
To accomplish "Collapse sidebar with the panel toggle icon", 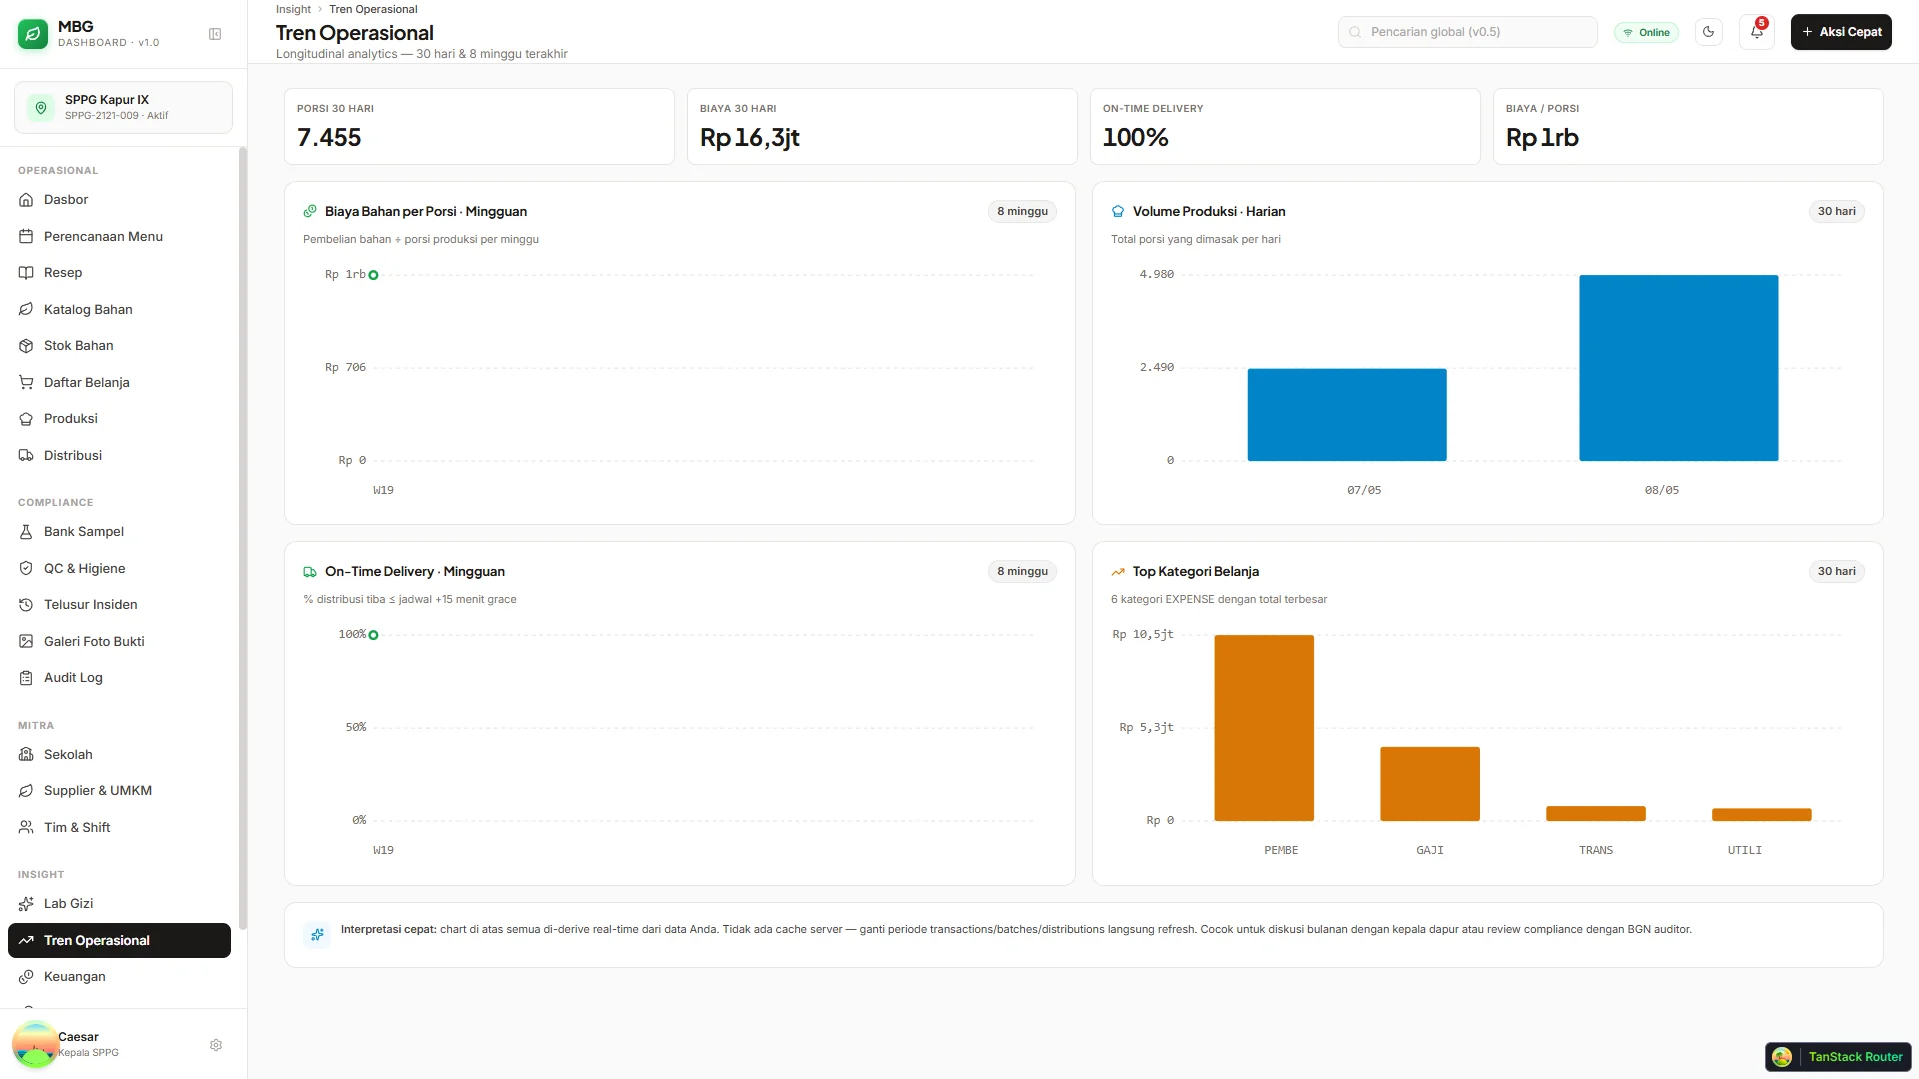I will (215, 34).
